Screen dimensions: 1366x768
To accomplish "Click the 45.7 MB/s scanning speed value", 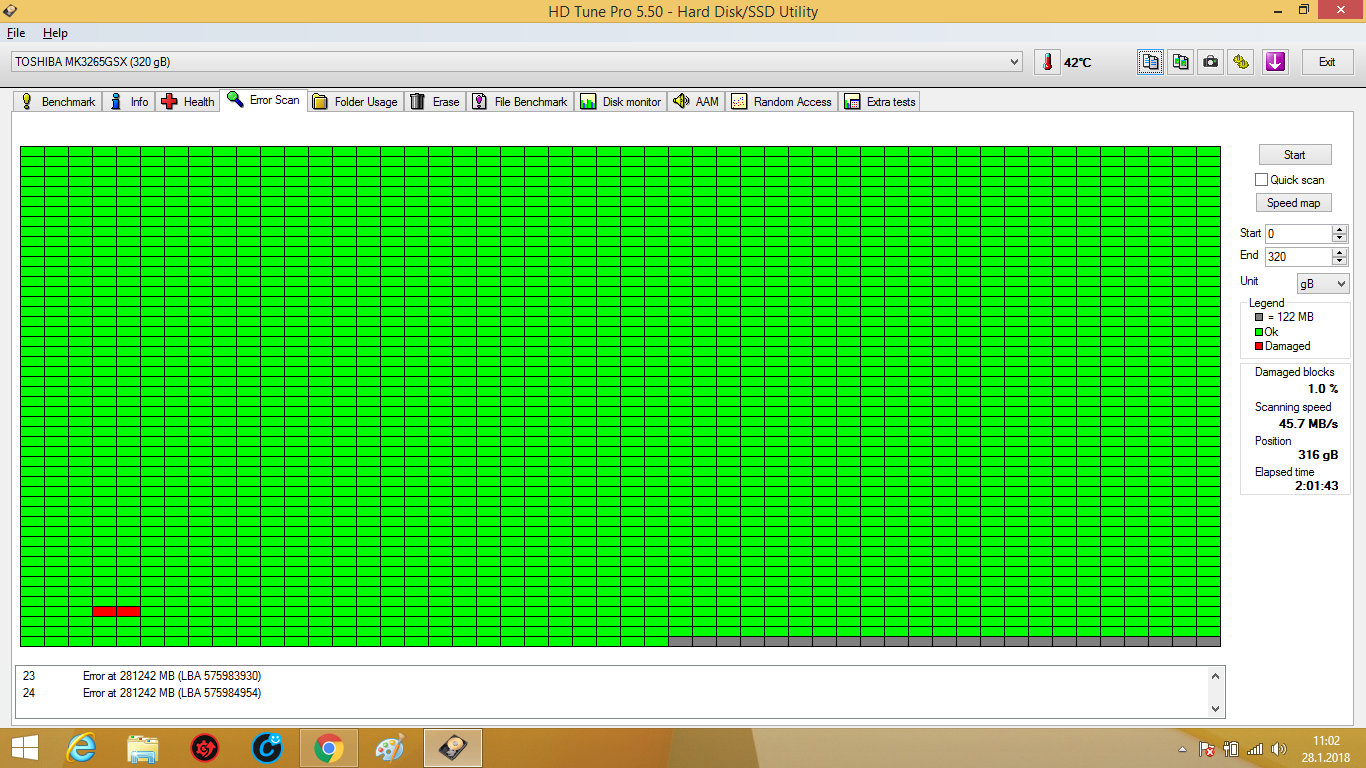I will (x=1308, y=424).
